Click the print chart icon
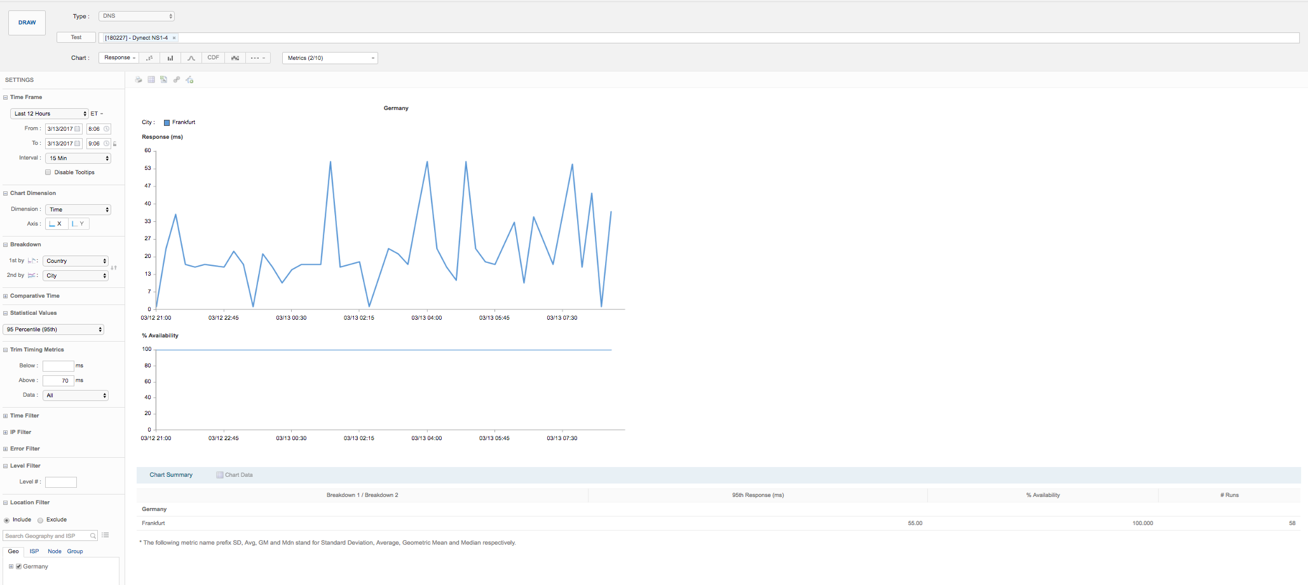 (139, 80)
